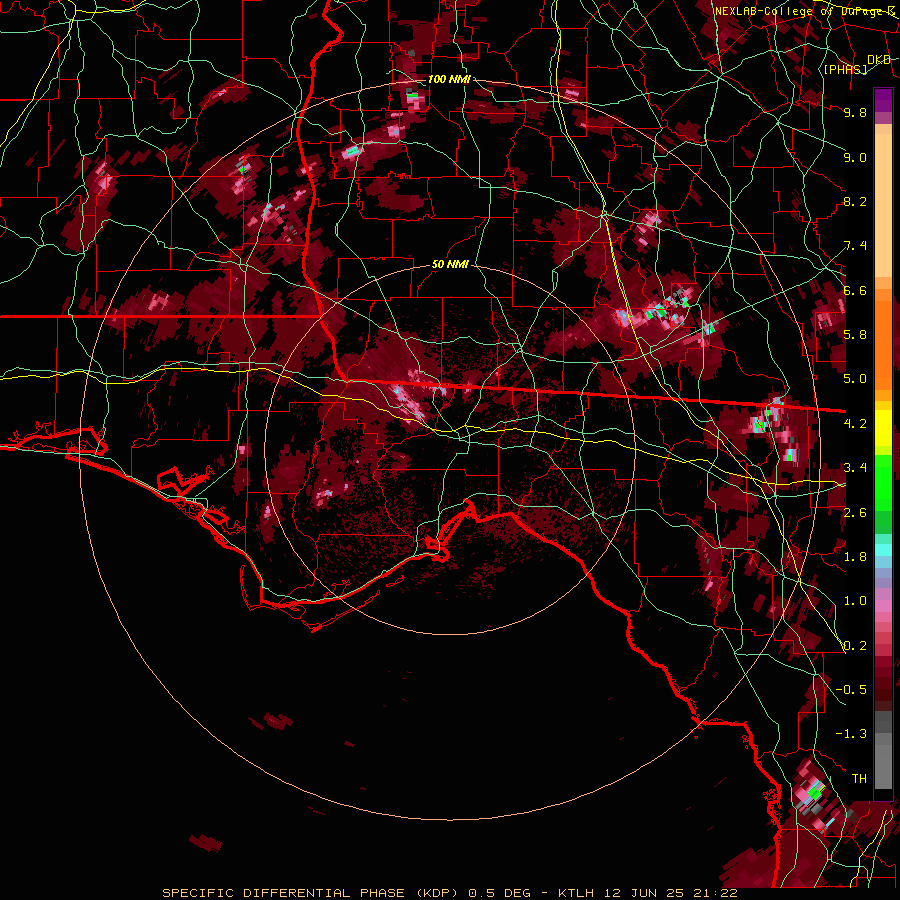The image size is (900, 900).
Task: Pick the purple band at the top of the color bar
Action: click(883, 100)
